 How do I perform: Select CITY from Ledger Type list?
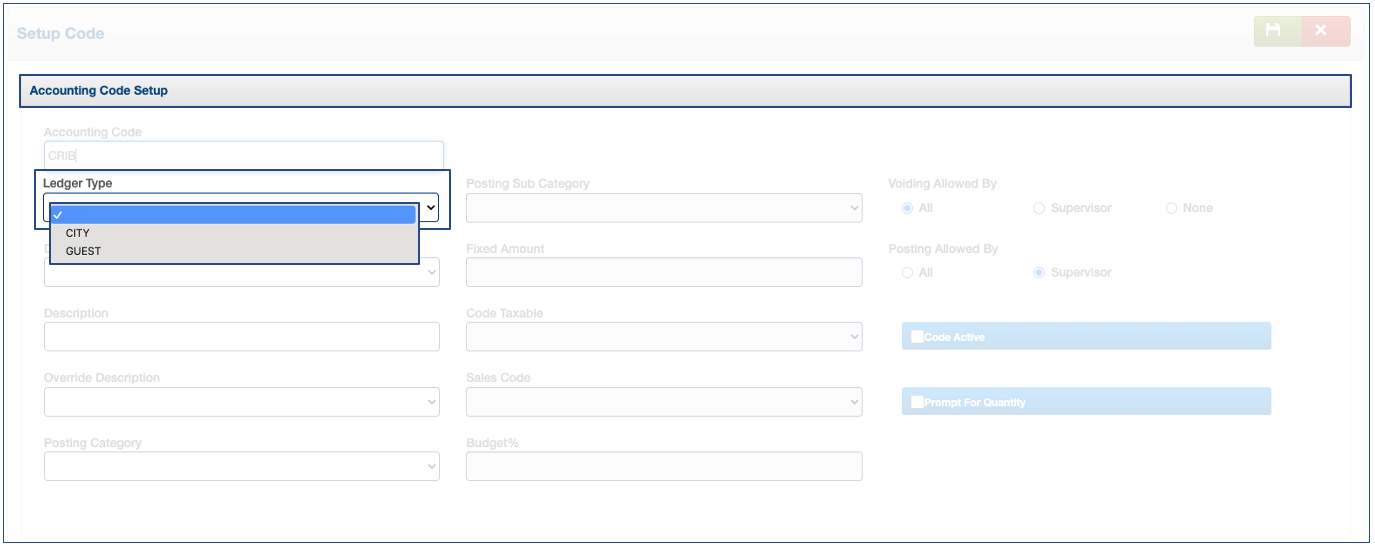78,233
